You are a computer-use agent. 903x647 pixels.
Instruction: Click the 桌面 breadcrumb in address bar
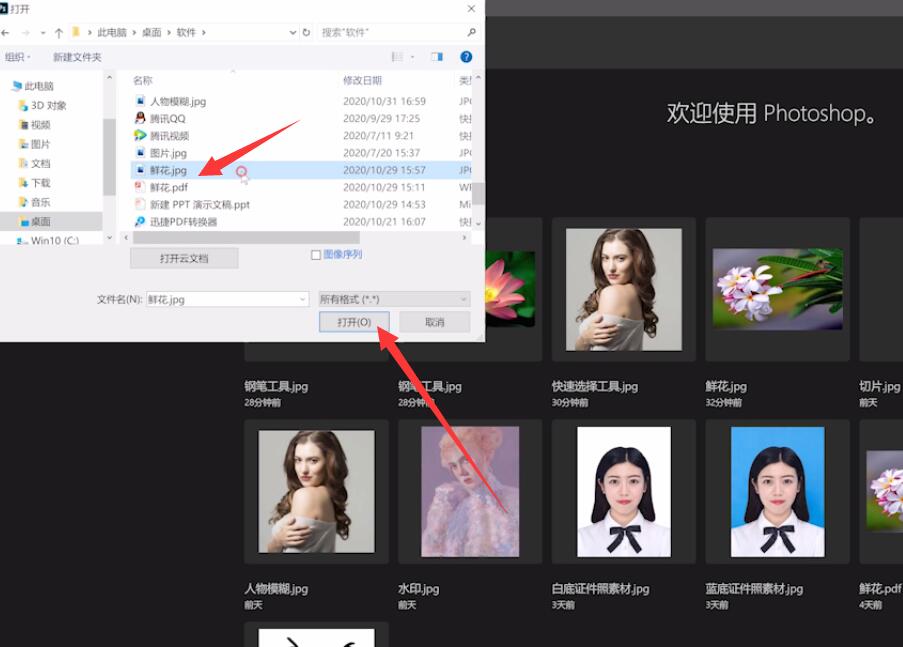tap(152, 33)
